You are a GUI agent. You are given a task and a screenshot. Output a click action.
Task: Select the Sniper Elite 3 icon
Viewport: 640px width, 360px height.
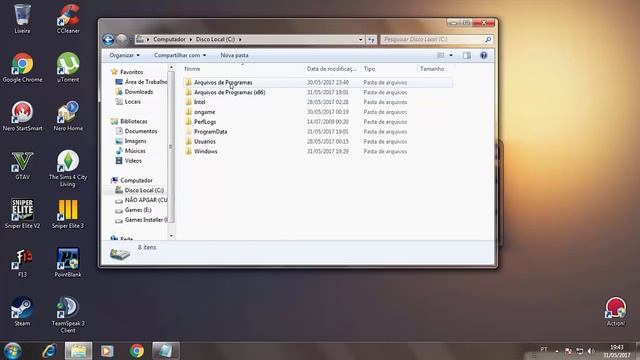pyautogui.click(x=68, y=213)
